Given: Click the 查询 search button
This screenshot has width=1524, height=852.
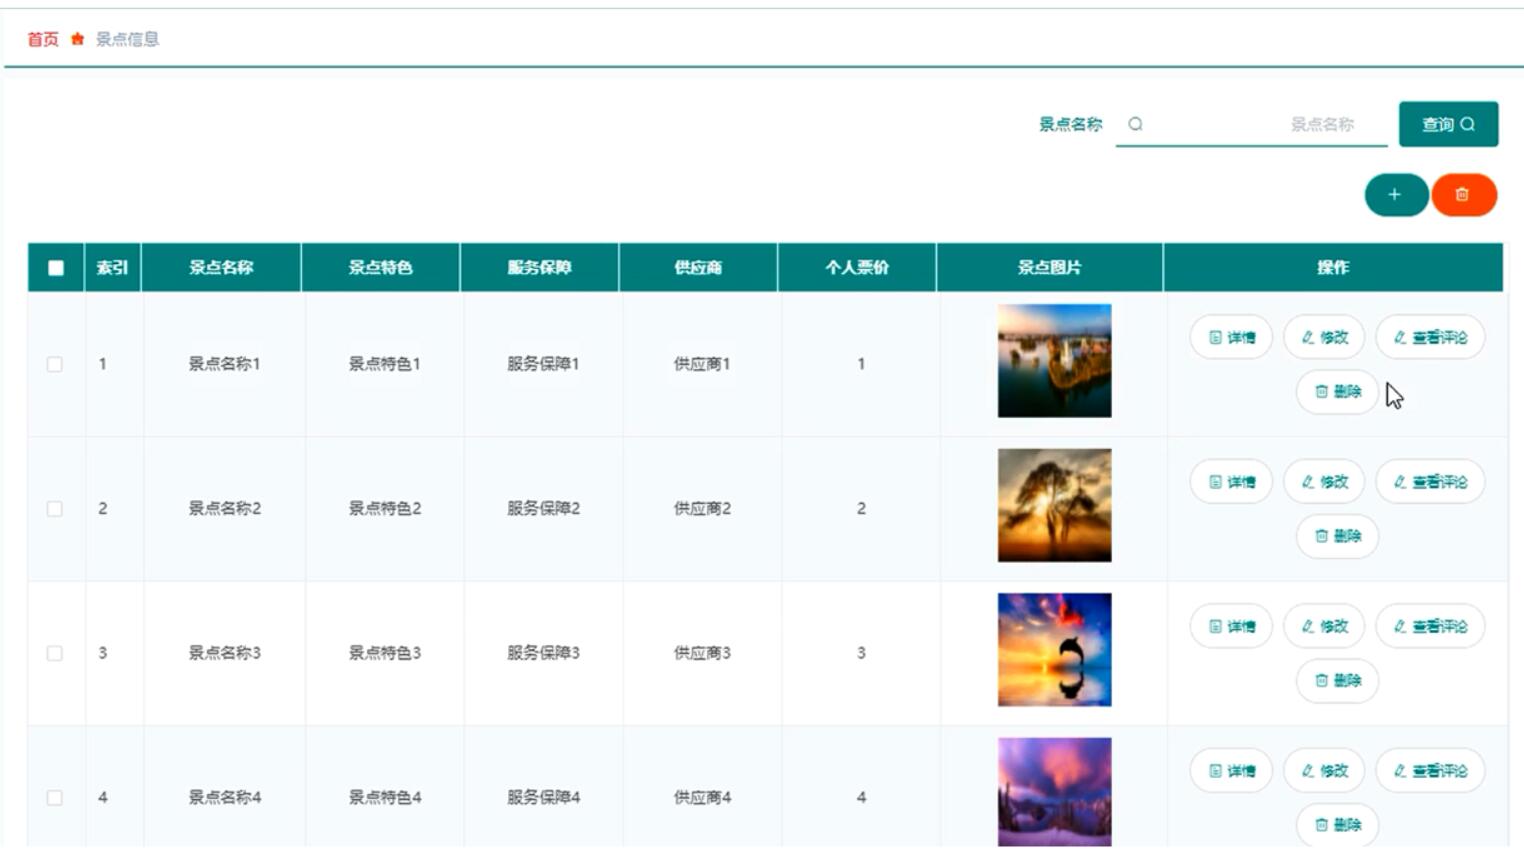Looking at the screenshot, I should (1448, 124).
